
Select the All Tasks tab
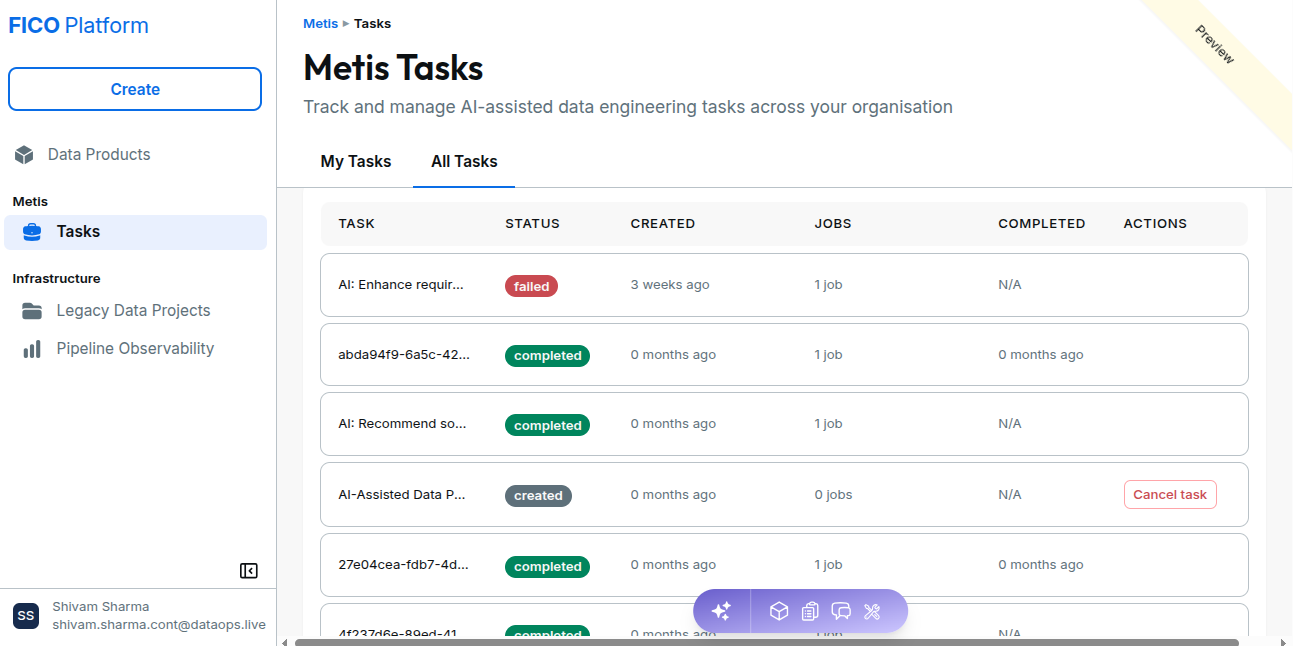[464, 161]
